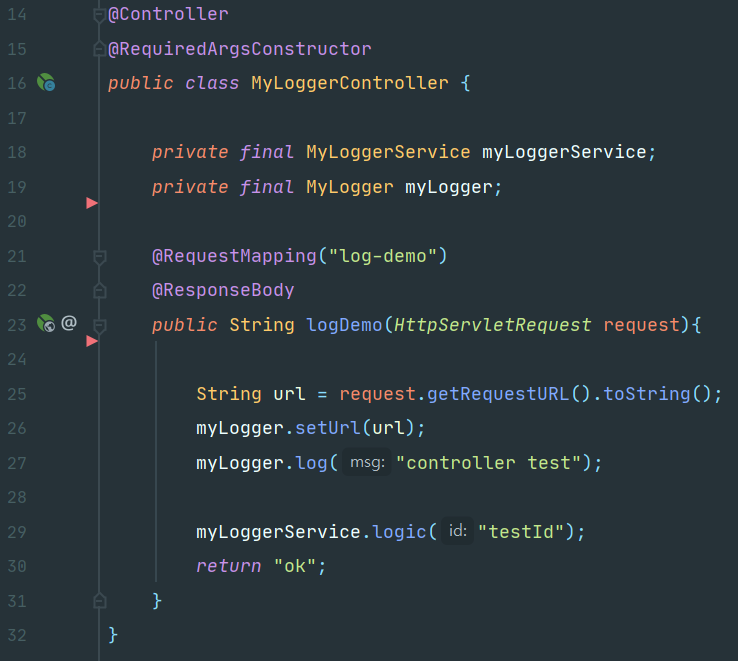The image size is (738, 661).
Task: Click the @ gutter icon beside logDemo
Action: pos(69,323)
